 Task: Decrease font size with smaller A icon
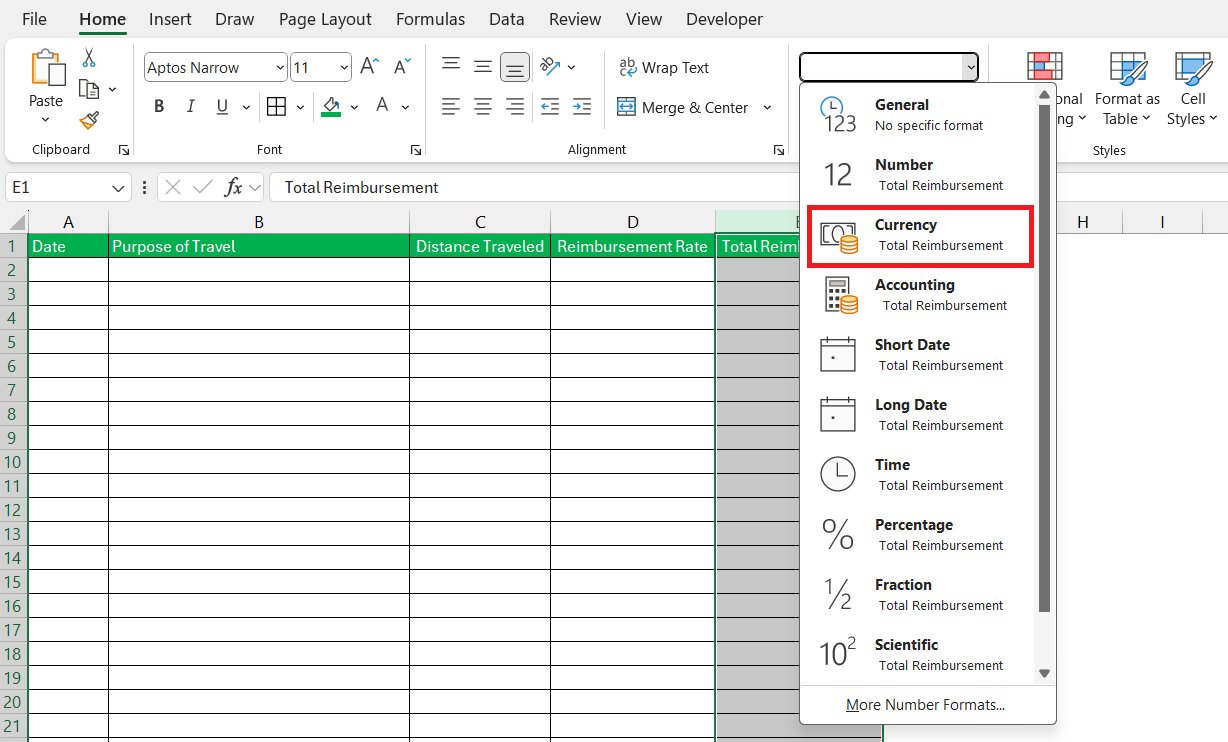point(402,67)
